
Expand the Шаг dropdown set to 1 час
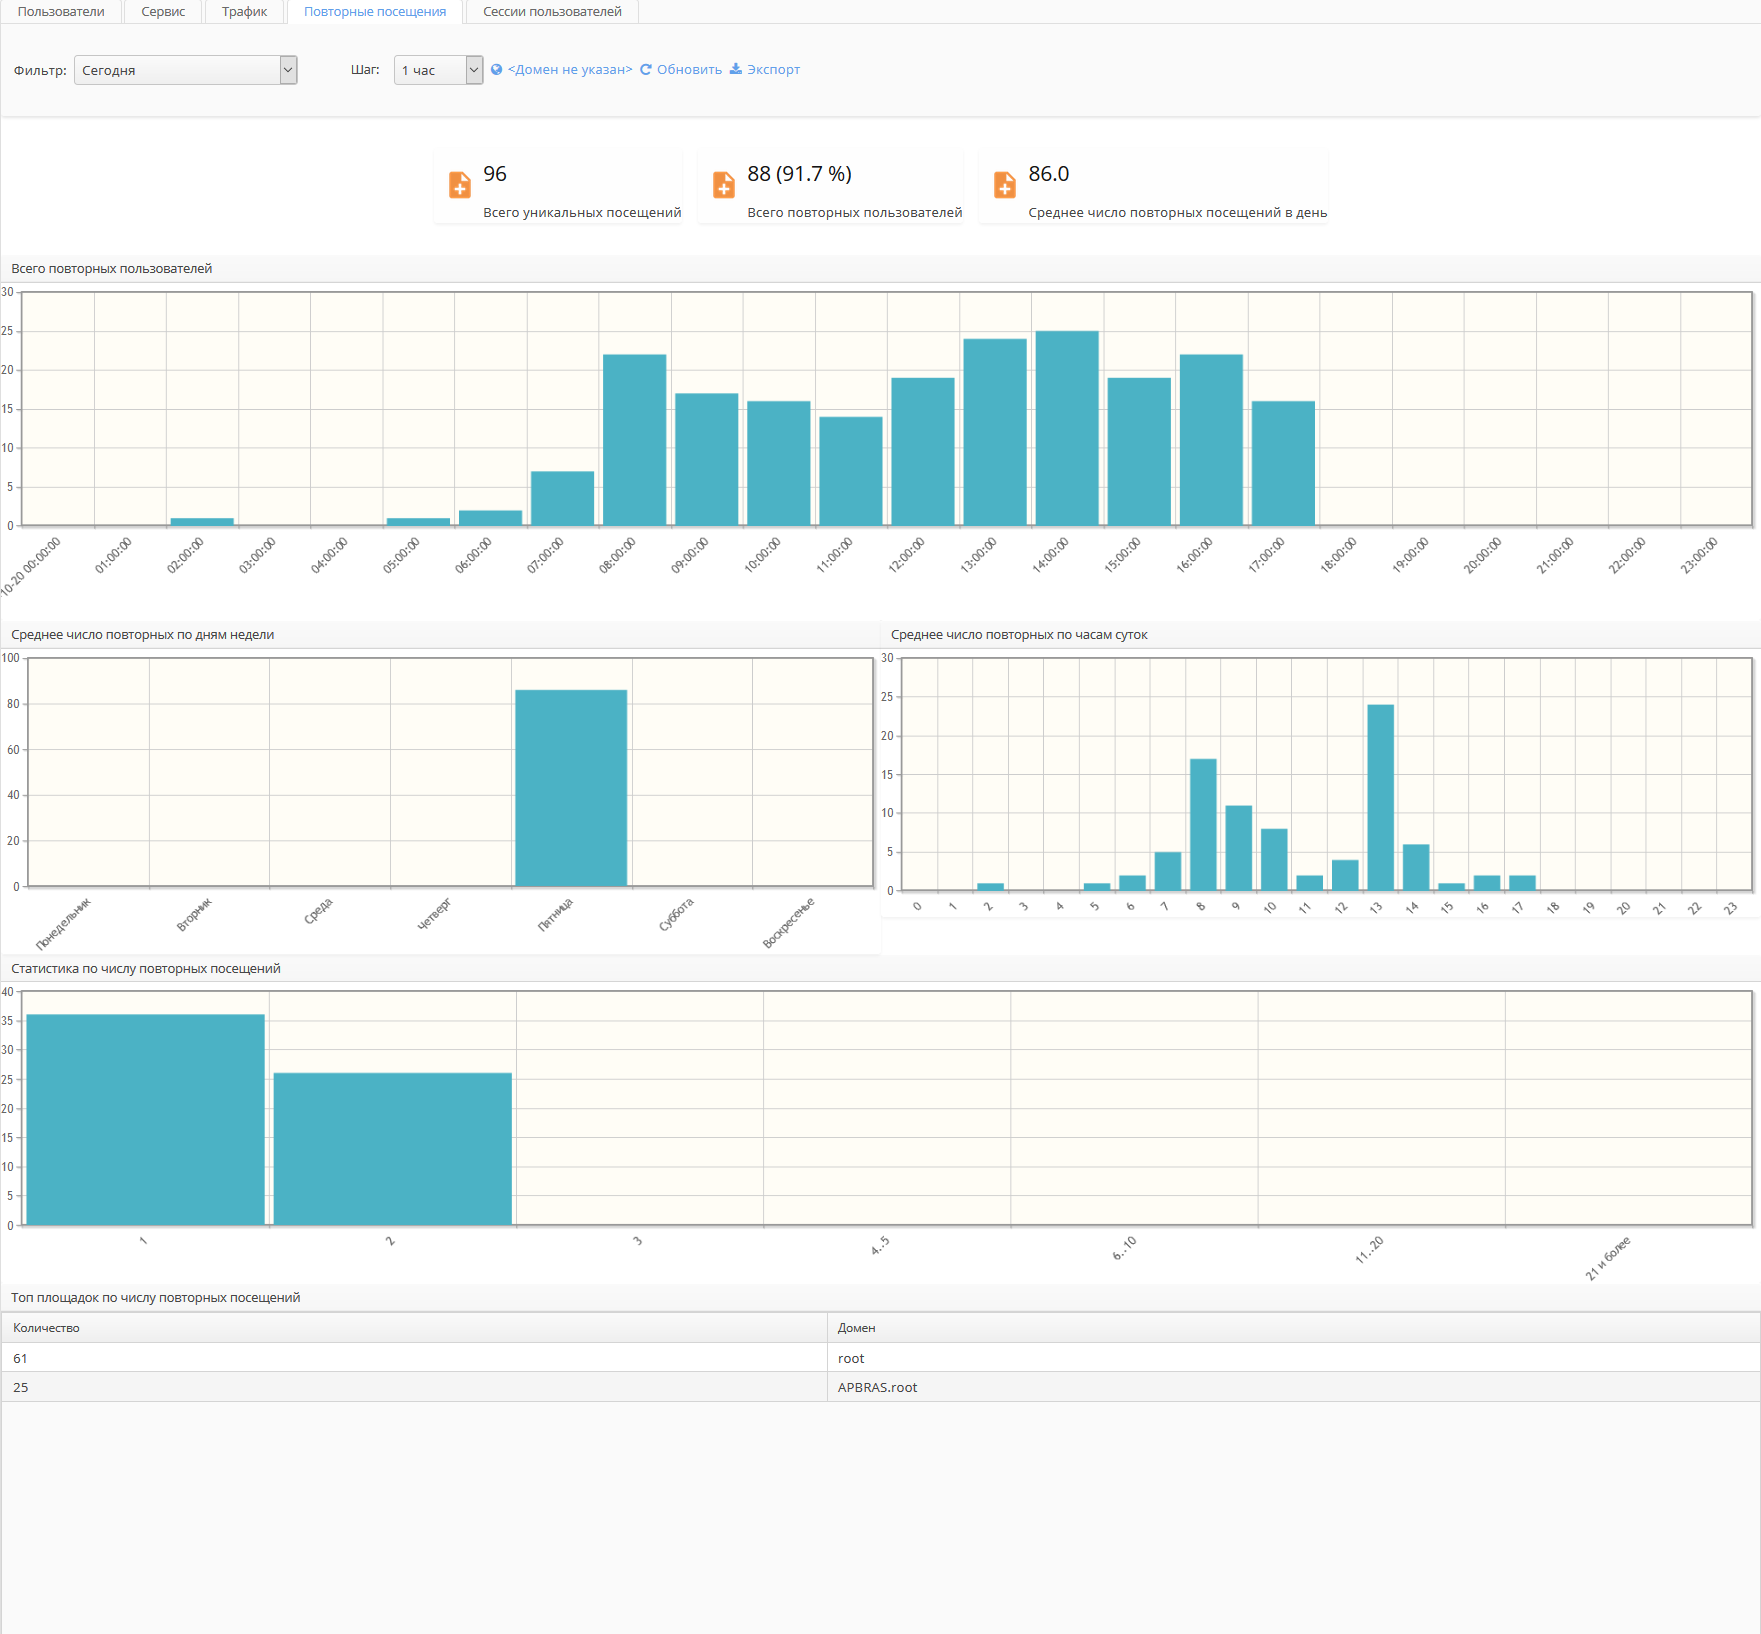tap(438, 70)
